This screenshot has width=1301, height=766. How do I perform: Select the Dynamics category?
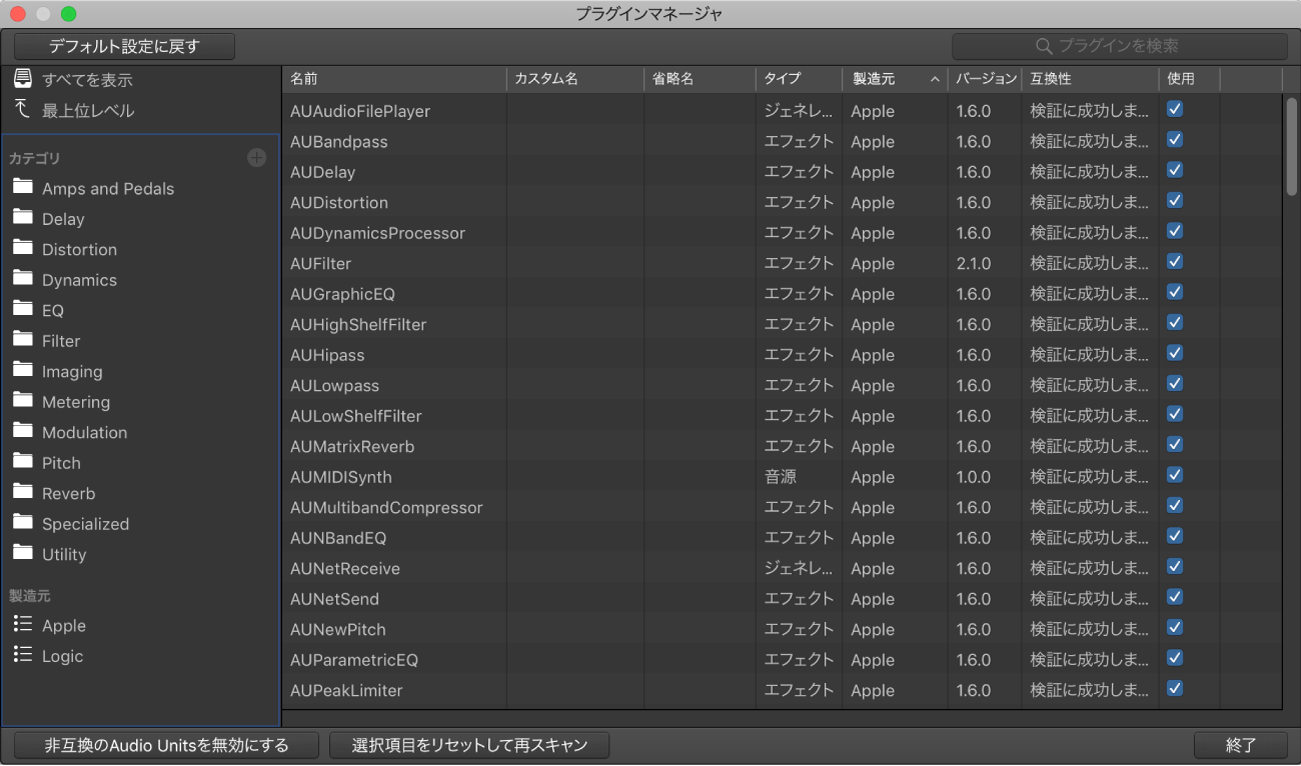pyautogui.click(x=79, y=280)
